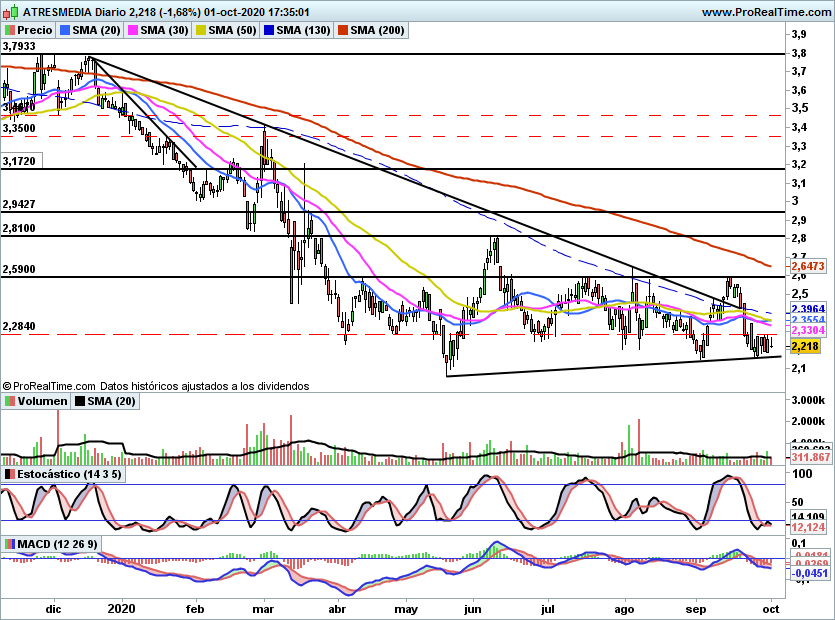Click the feb month label on time axis
Viewport: 835px width, 620px height.
click(x=194, y=609)
